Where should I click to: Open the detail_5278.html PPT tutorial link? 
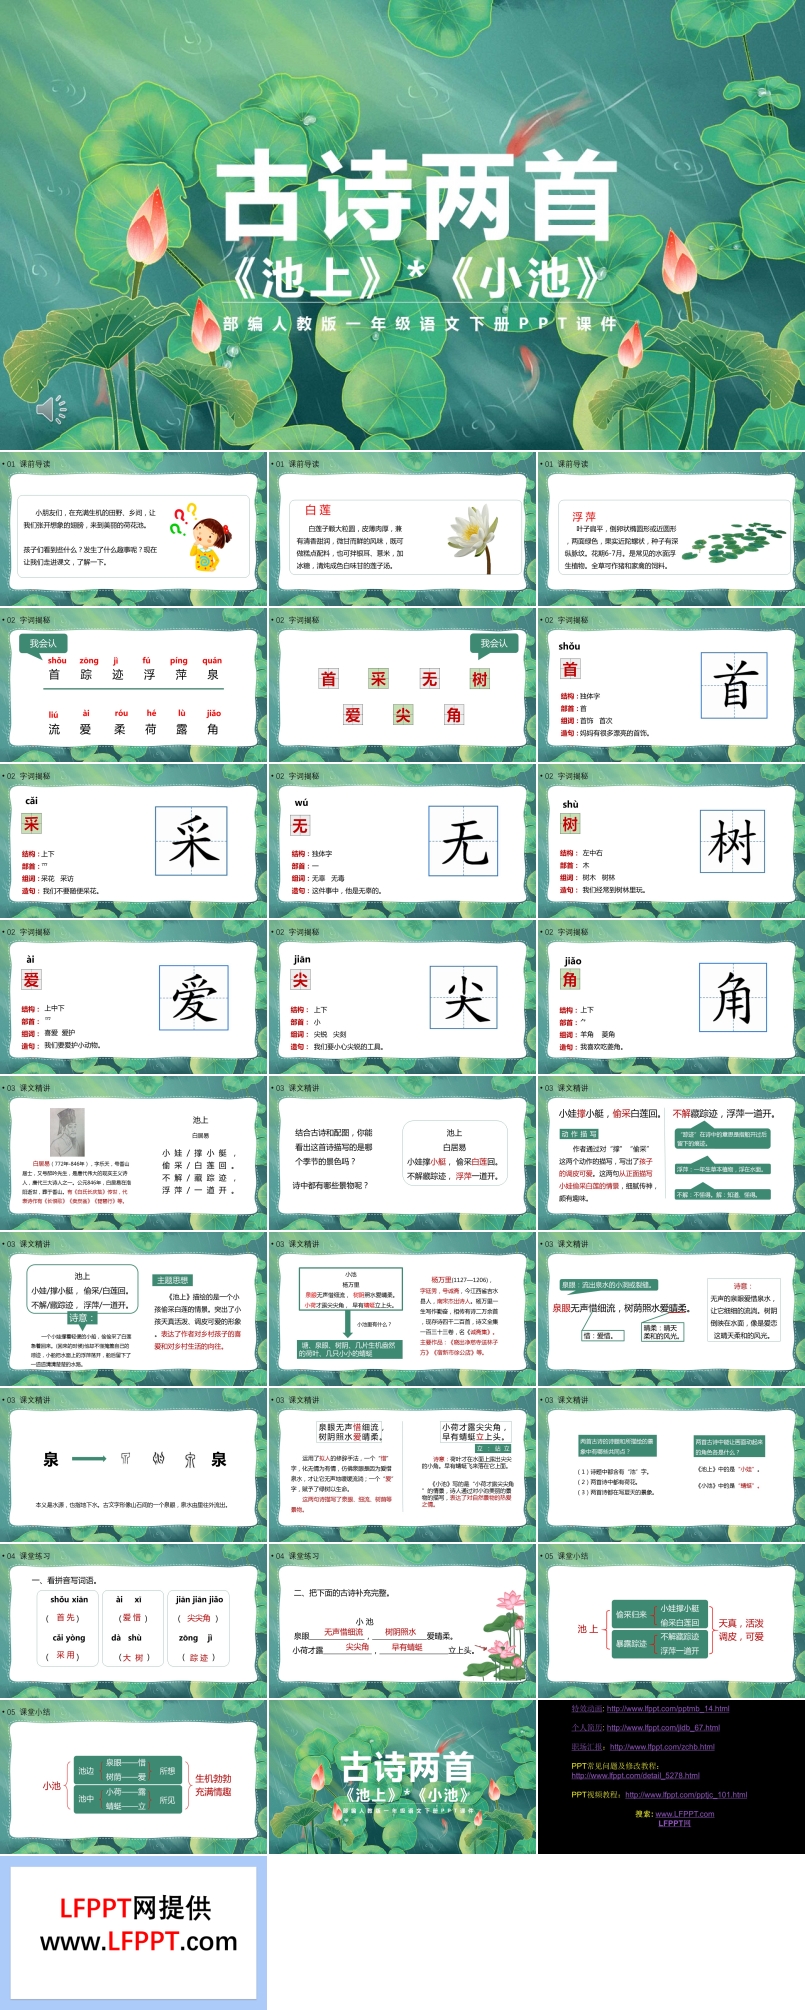click(x=635, y=1776)
